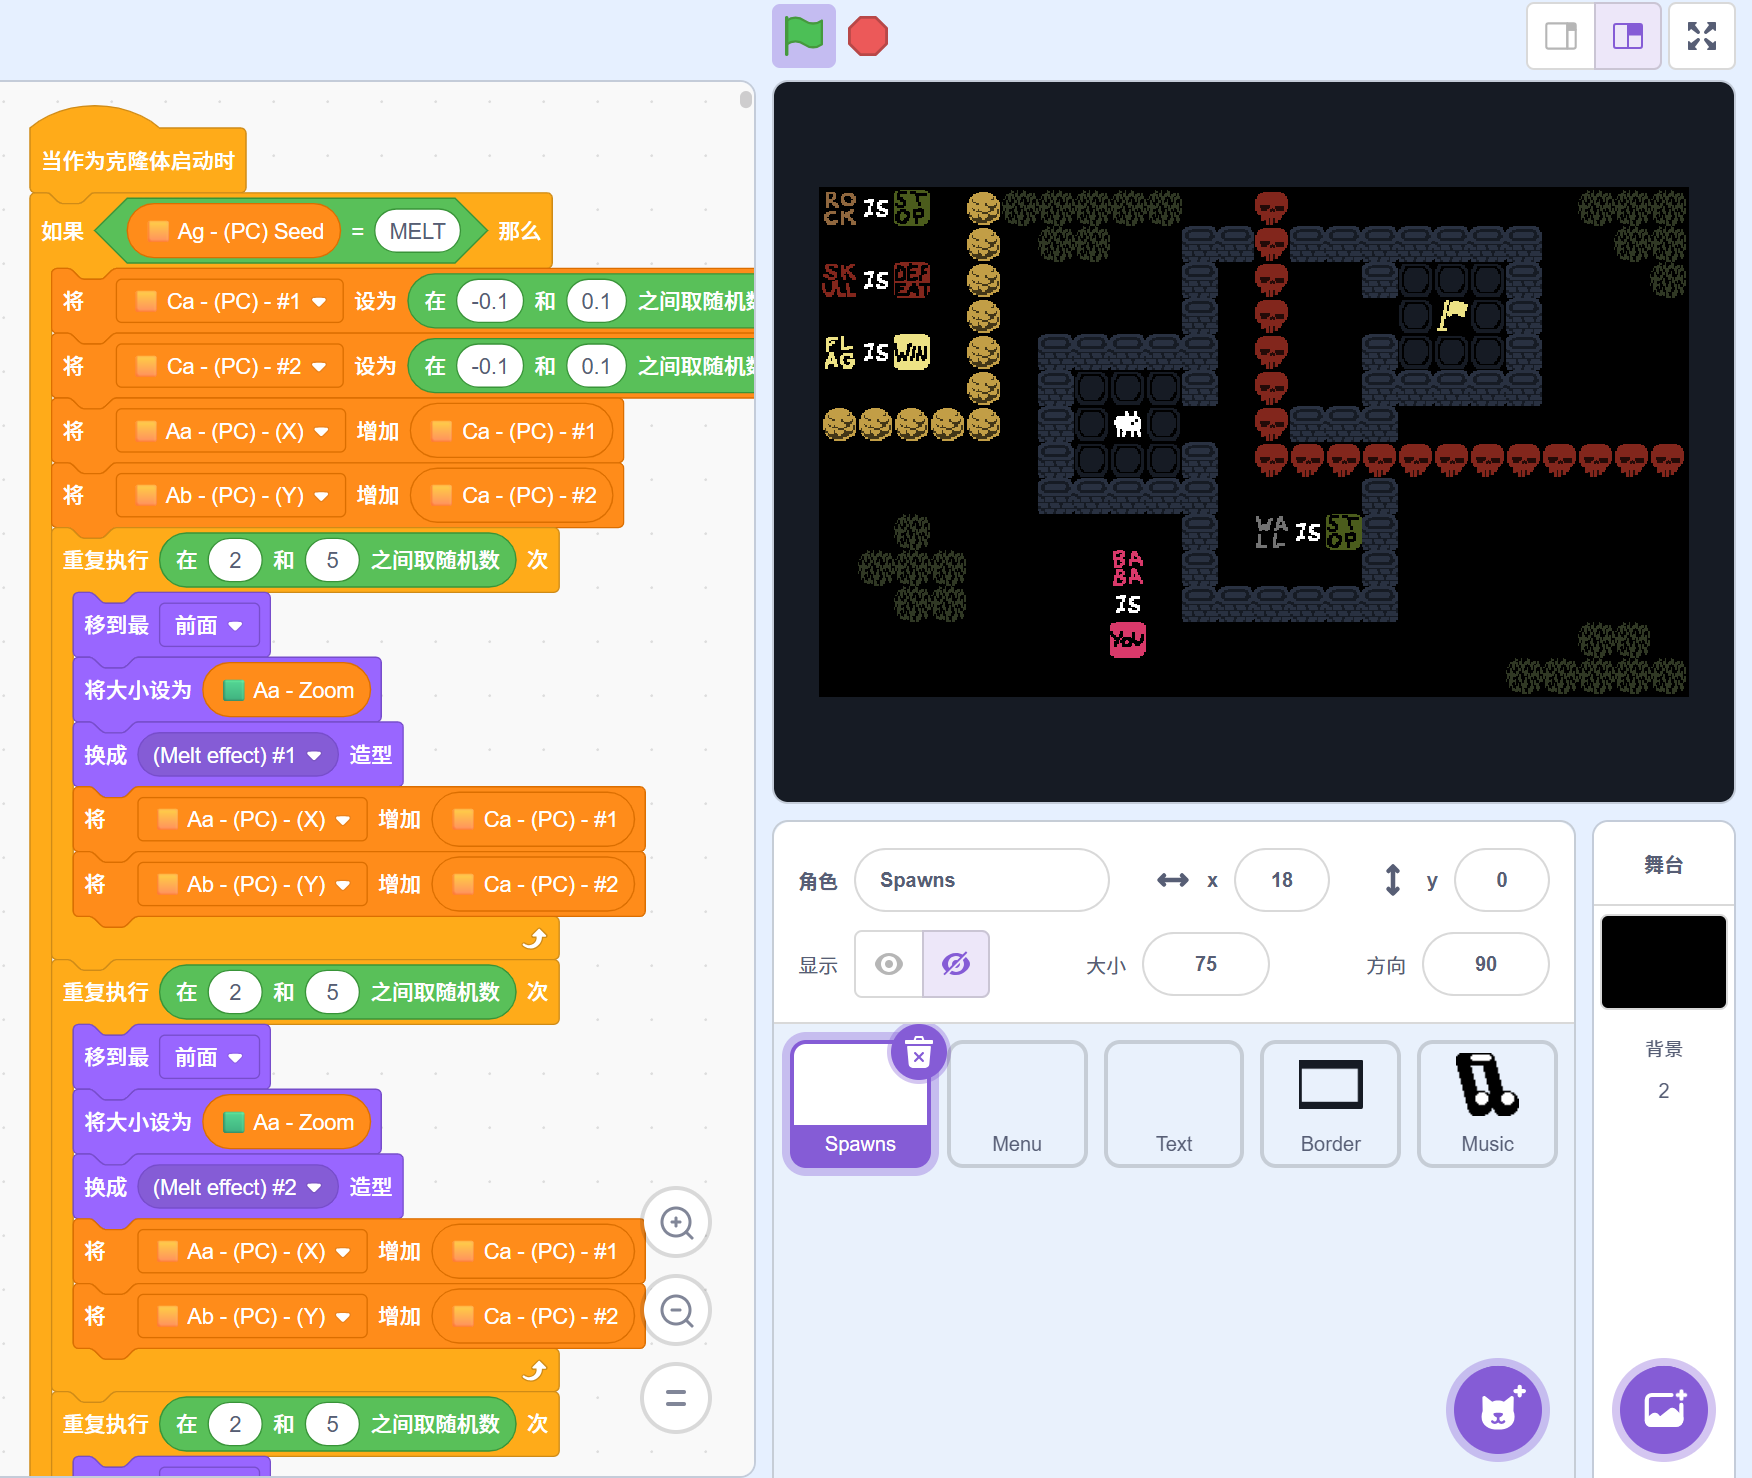Screen dimensions: 1752x1478
Task: Switch to large stage layout
Action: (x=1627, y=36)
